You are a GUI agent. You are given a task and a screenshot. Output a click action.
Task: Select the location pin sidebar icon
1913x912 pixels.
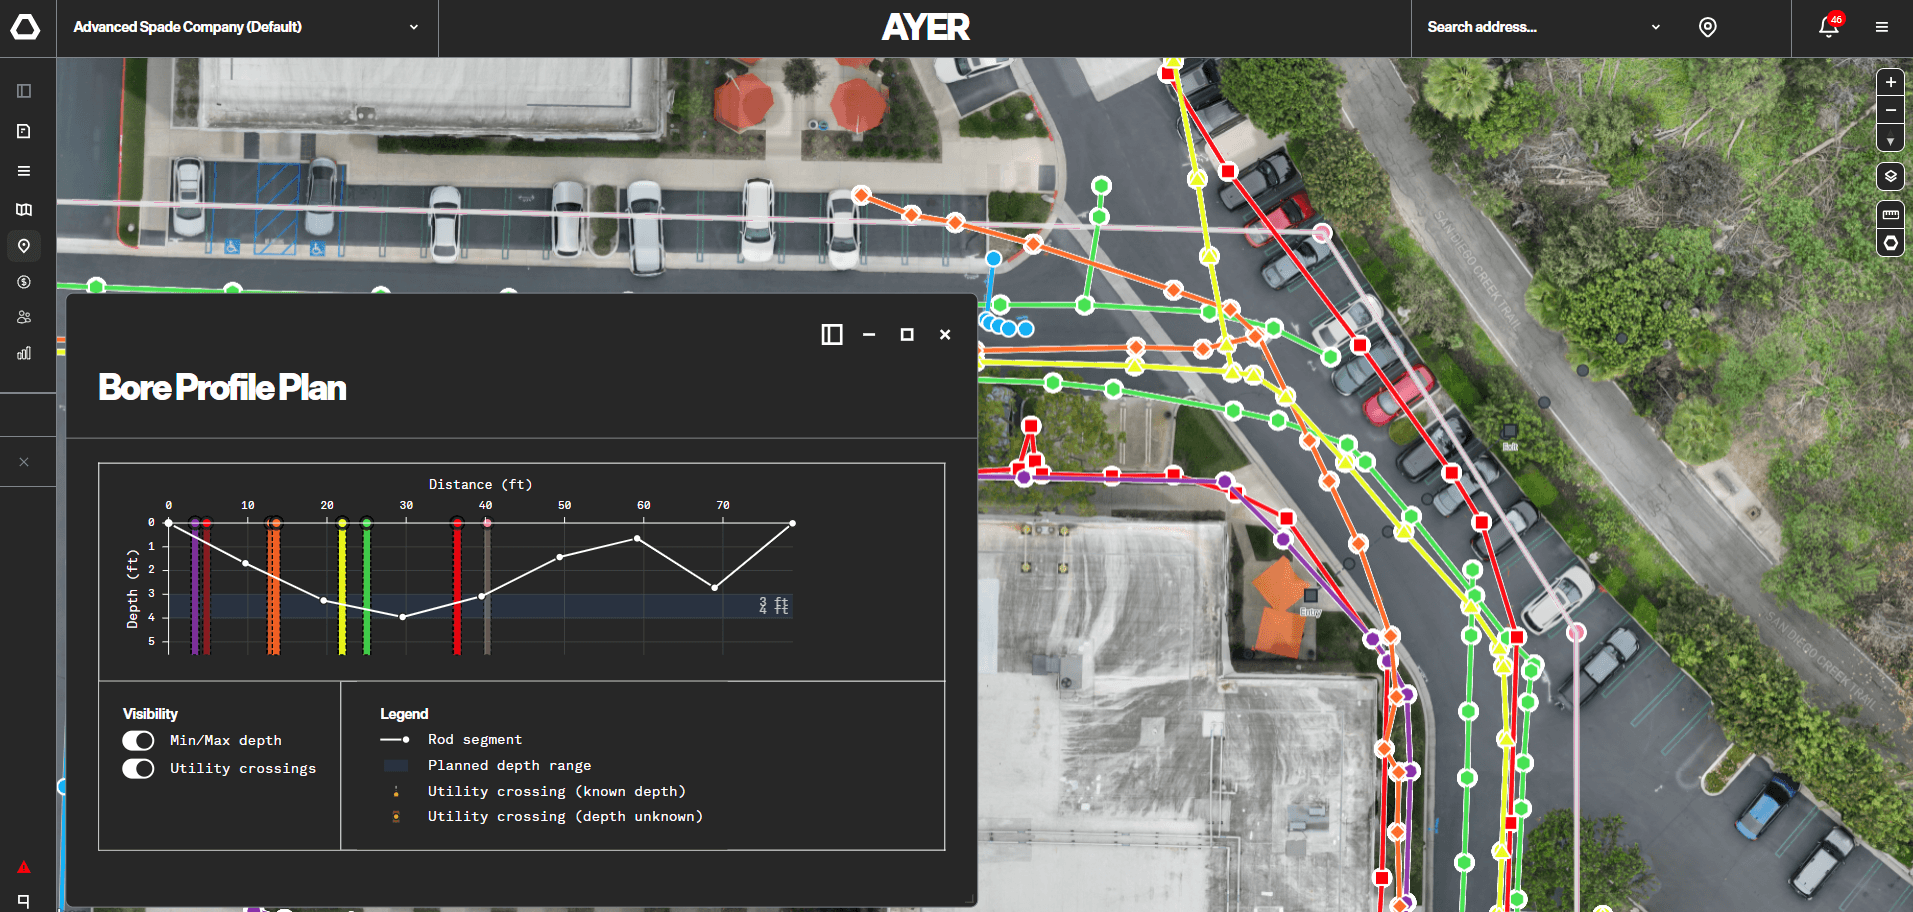(24, 246)
